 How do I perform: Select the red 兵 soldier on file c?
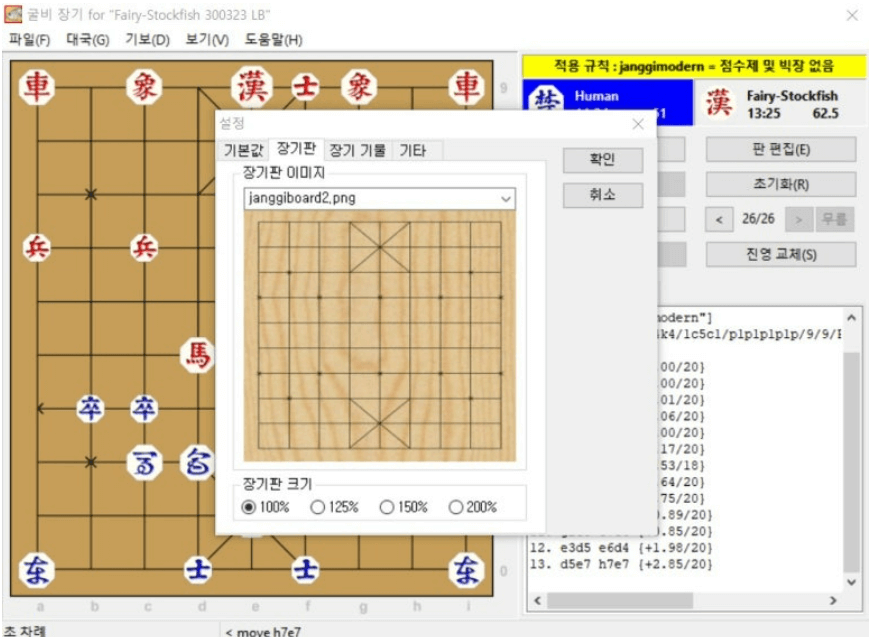pos(144,247)
